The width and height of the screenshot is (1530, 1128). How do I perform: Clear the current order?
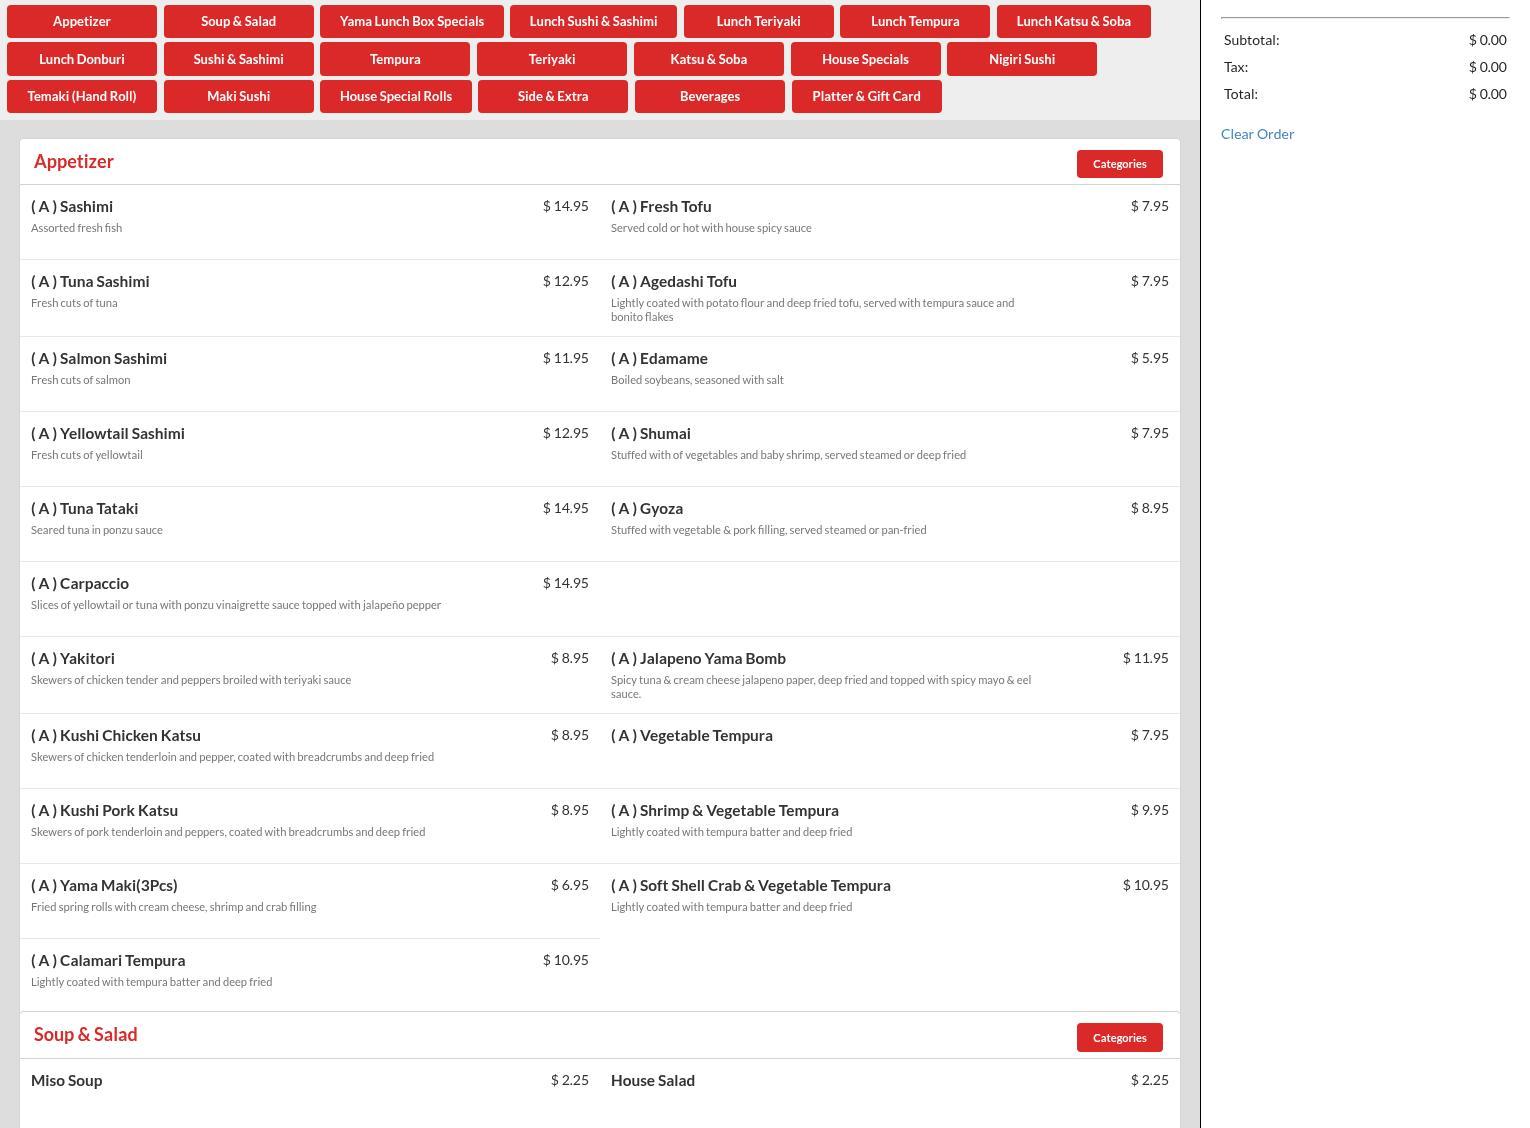[x=1257, y=134]
